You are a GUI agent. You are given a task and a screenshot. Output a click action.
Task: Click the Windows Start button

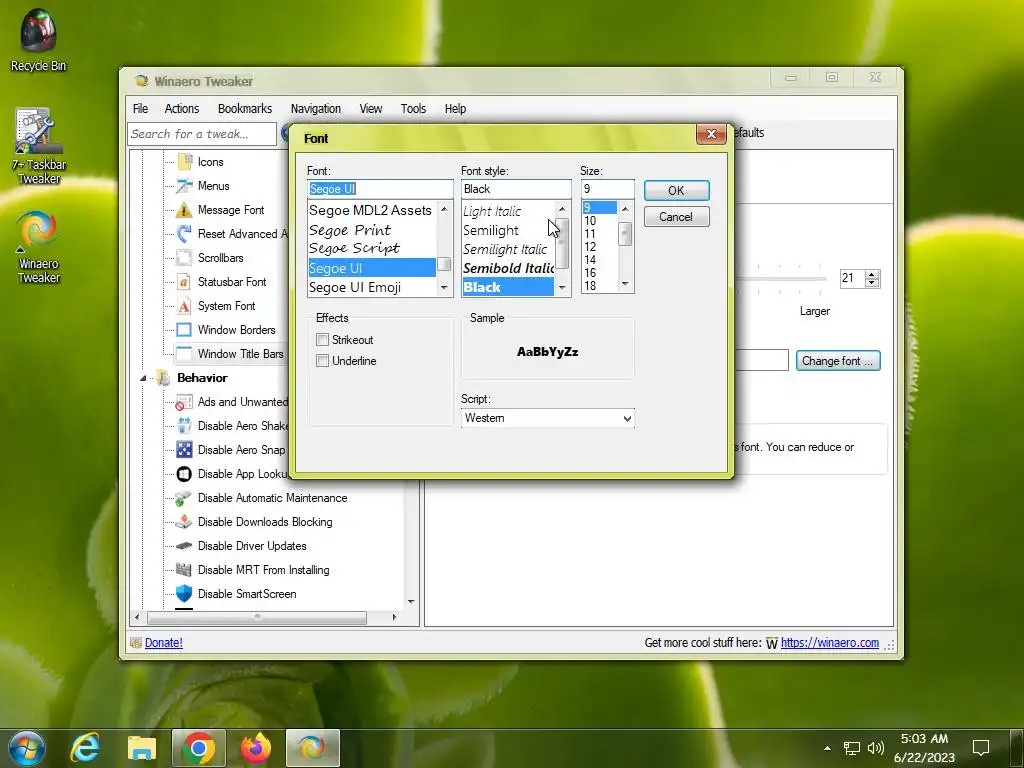click(x=27, y=748)
